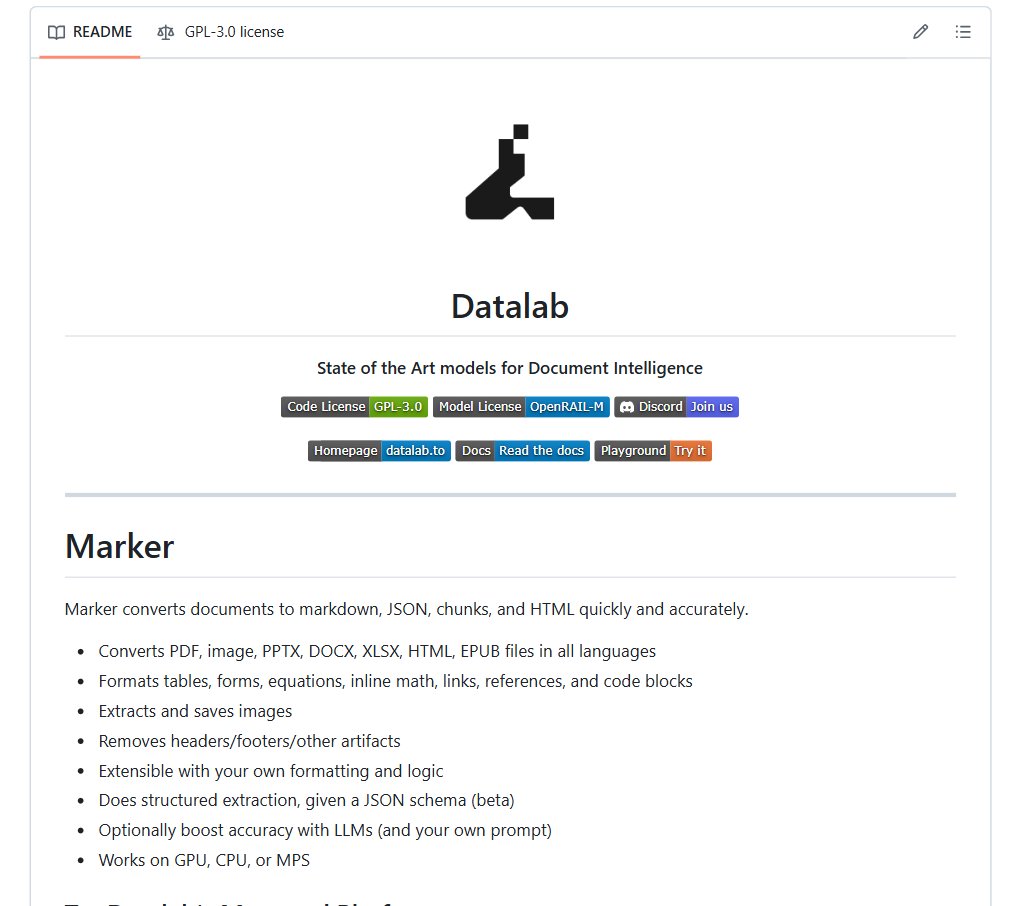This screenshot has width=1024, height=906.
Task: Open the Model License OpenRAIL-M badge
Action: (x=521, y=407)
